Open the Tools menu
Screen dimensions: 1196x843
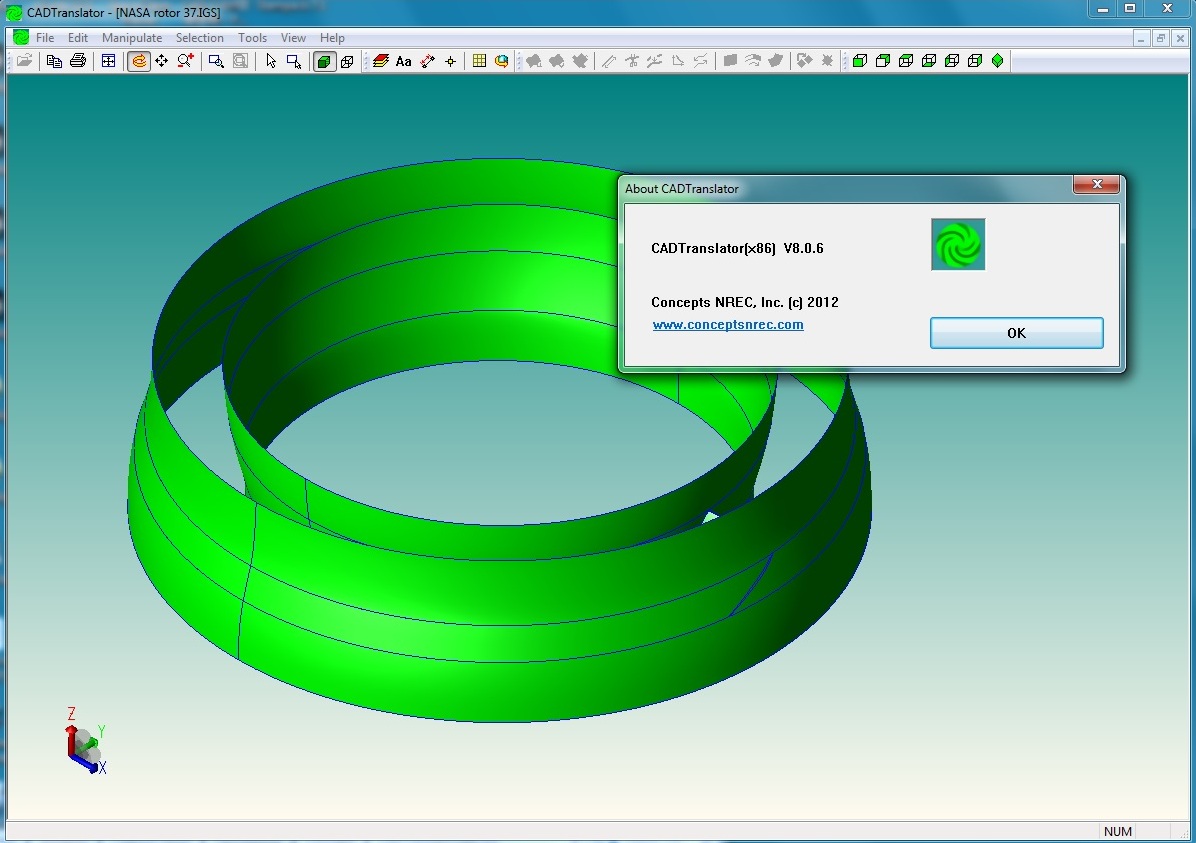pos(252,37)
